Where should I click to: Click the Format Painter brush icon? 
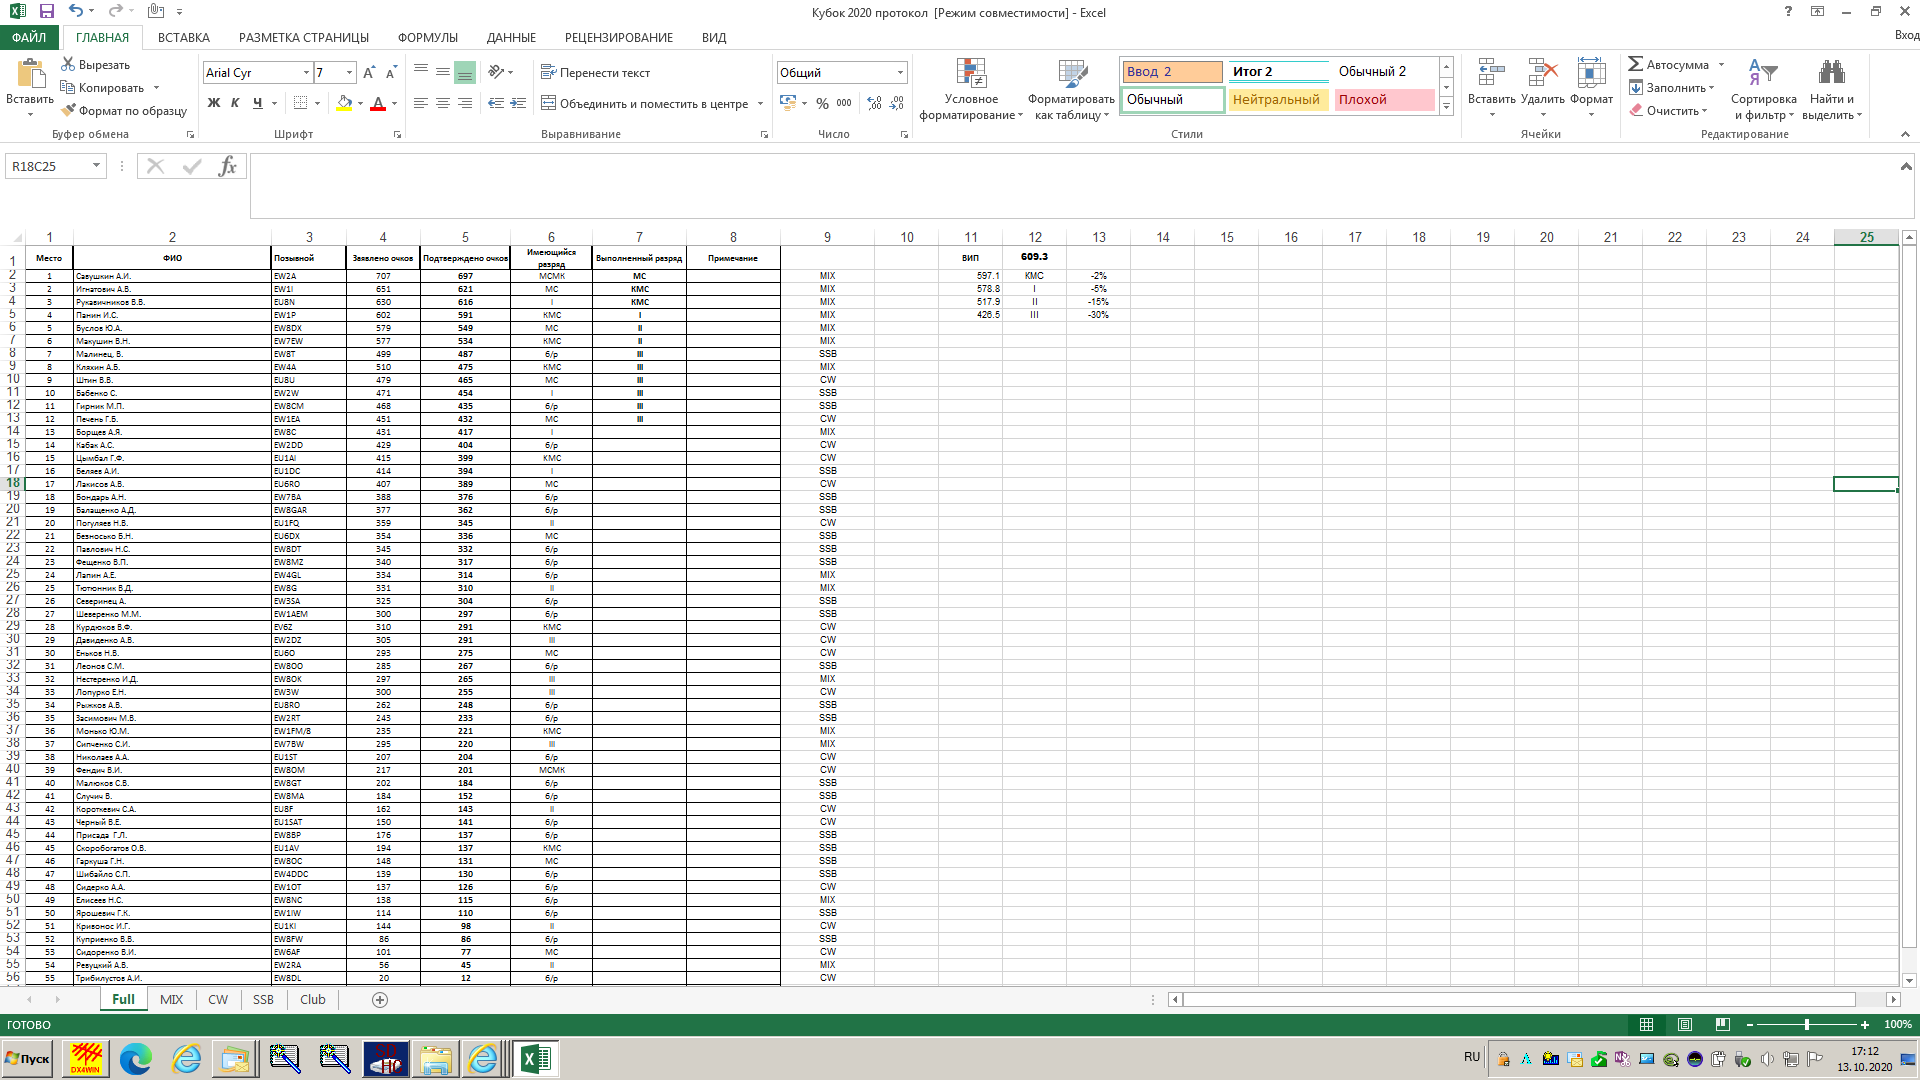pos(68,111)
